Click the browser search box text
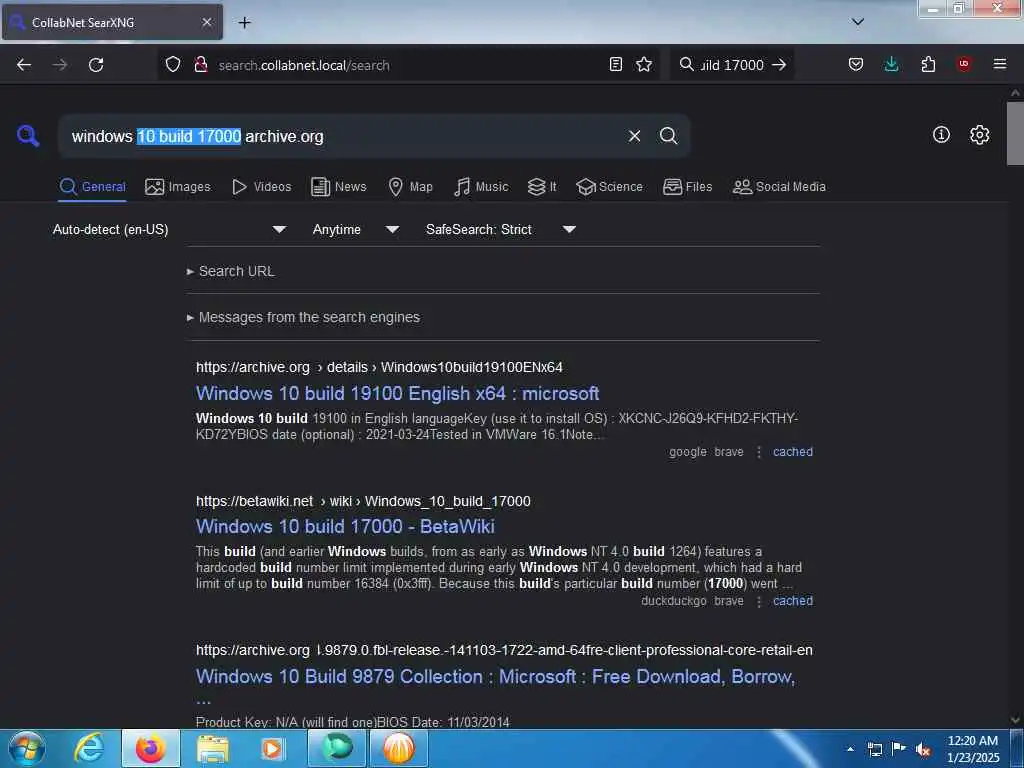This screenshot has height=768, width=1024. pyautogui.click(x=732, y=65)
